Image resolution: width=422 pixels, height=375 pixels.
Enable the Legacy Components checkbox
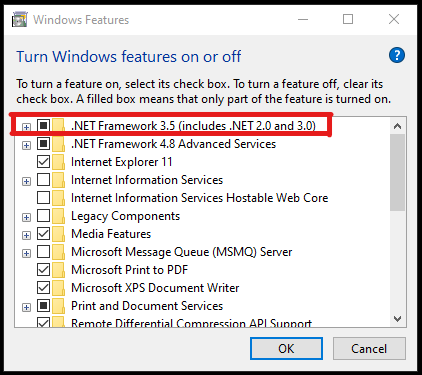tap(43, 216)
